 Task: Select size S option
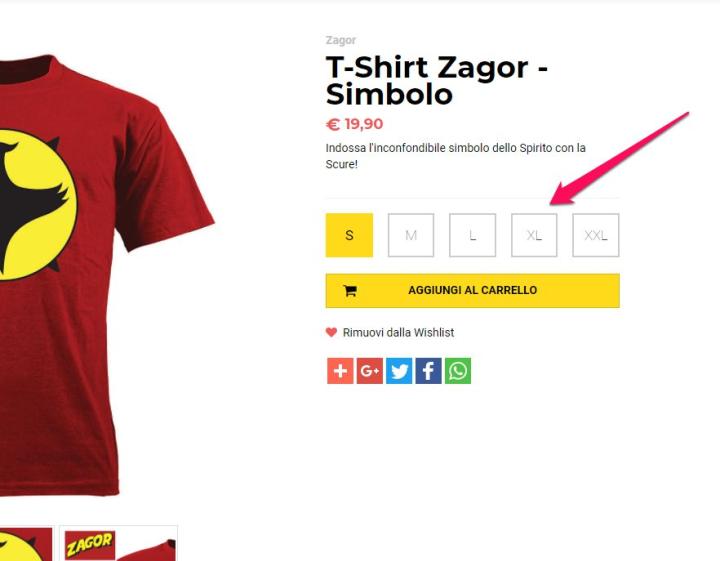(349, 235)
